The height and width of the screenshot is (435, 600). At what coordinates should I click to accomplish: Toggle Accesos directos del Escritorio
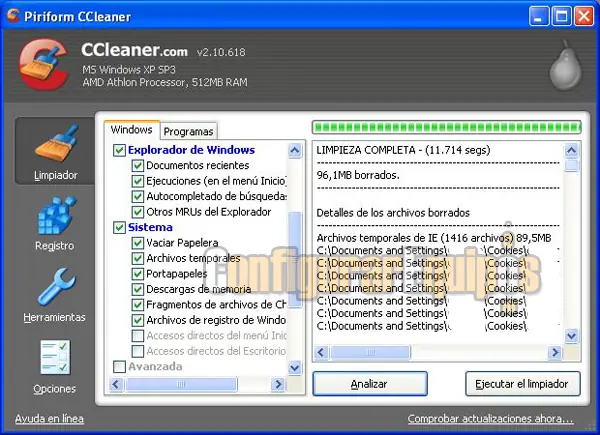click(137, 351)
